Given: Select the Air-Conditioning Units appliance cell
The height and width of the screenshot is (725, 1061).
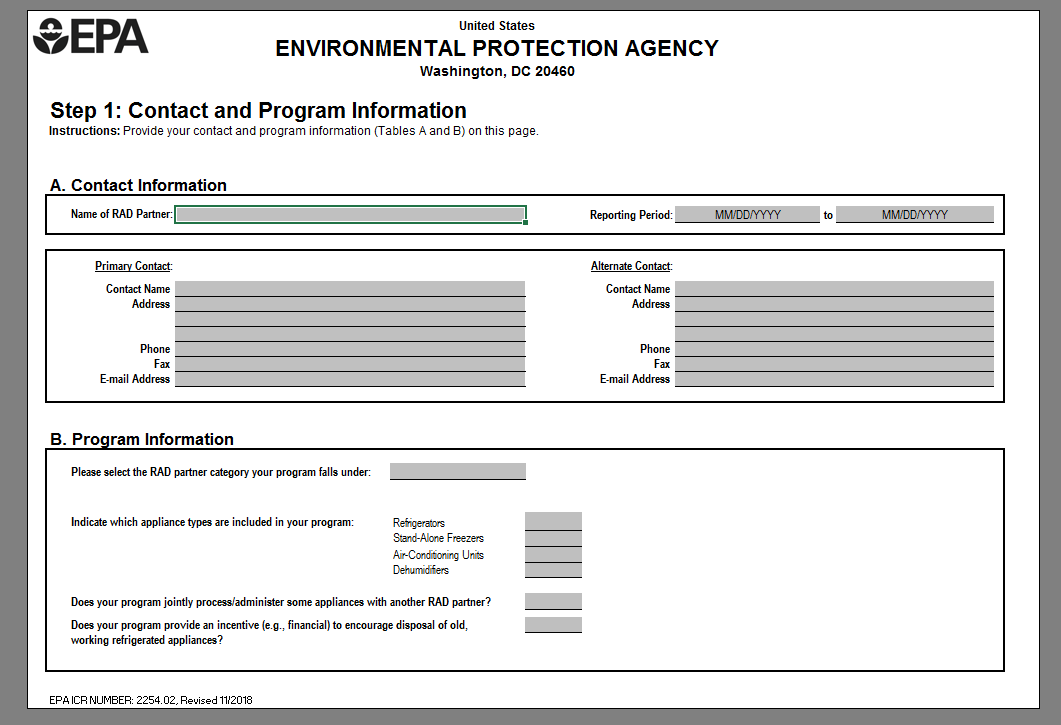Looking at the screenshot, I should (553, 554).
